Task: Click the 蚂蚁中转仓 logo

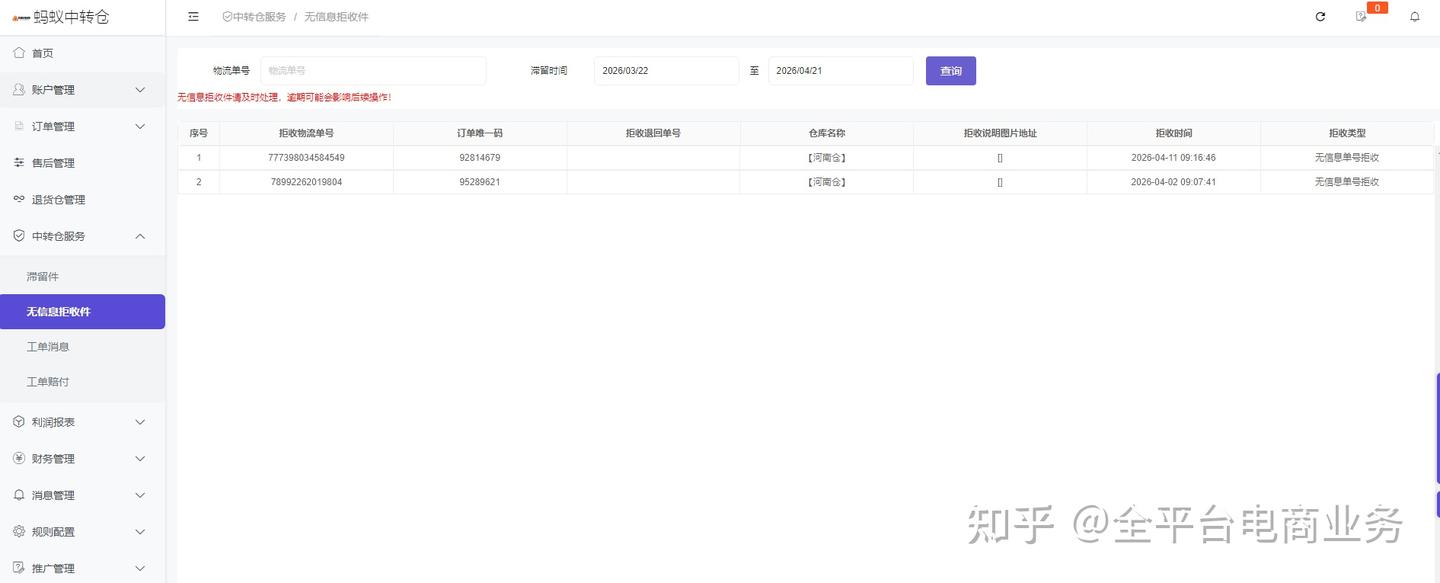Action: (61, 17)
